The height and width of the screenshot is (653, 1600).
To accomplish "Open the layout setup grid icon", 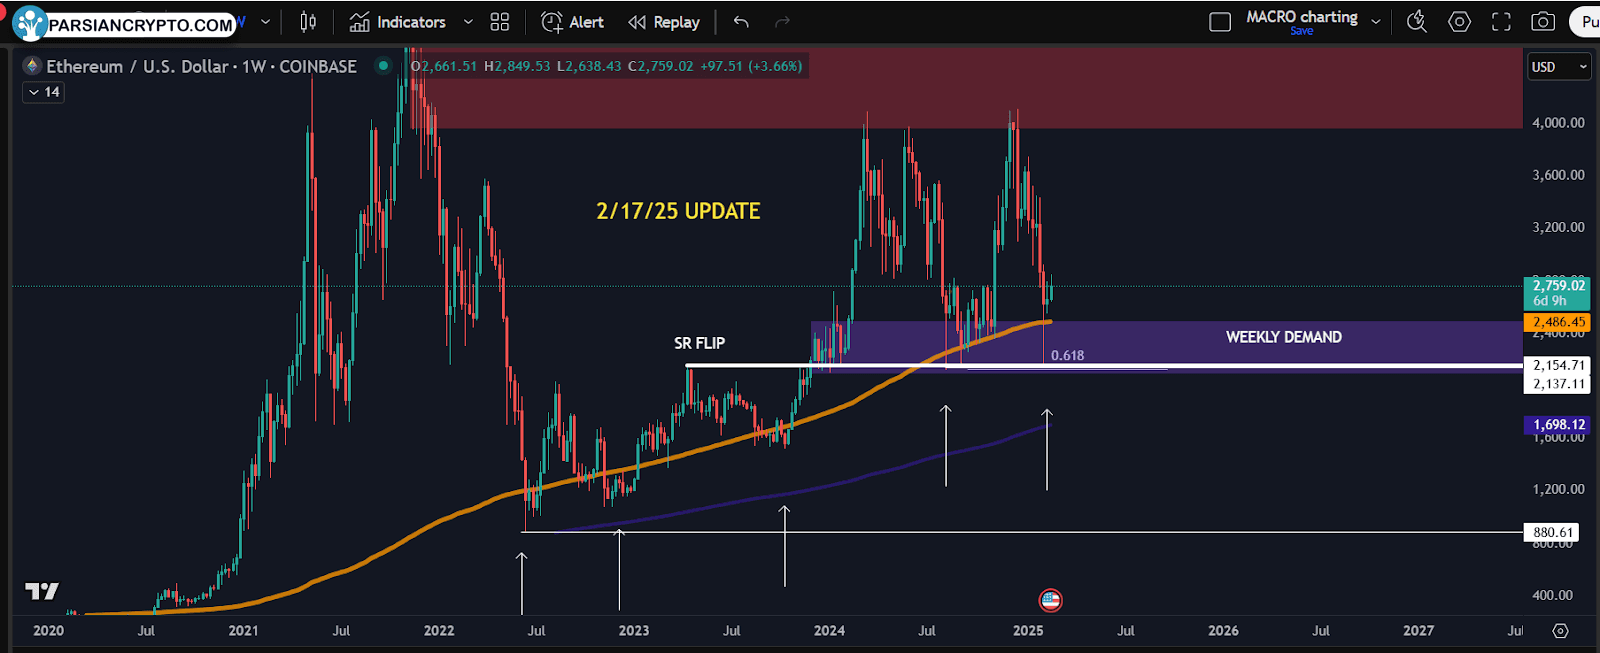I will (x=500, y=22).
